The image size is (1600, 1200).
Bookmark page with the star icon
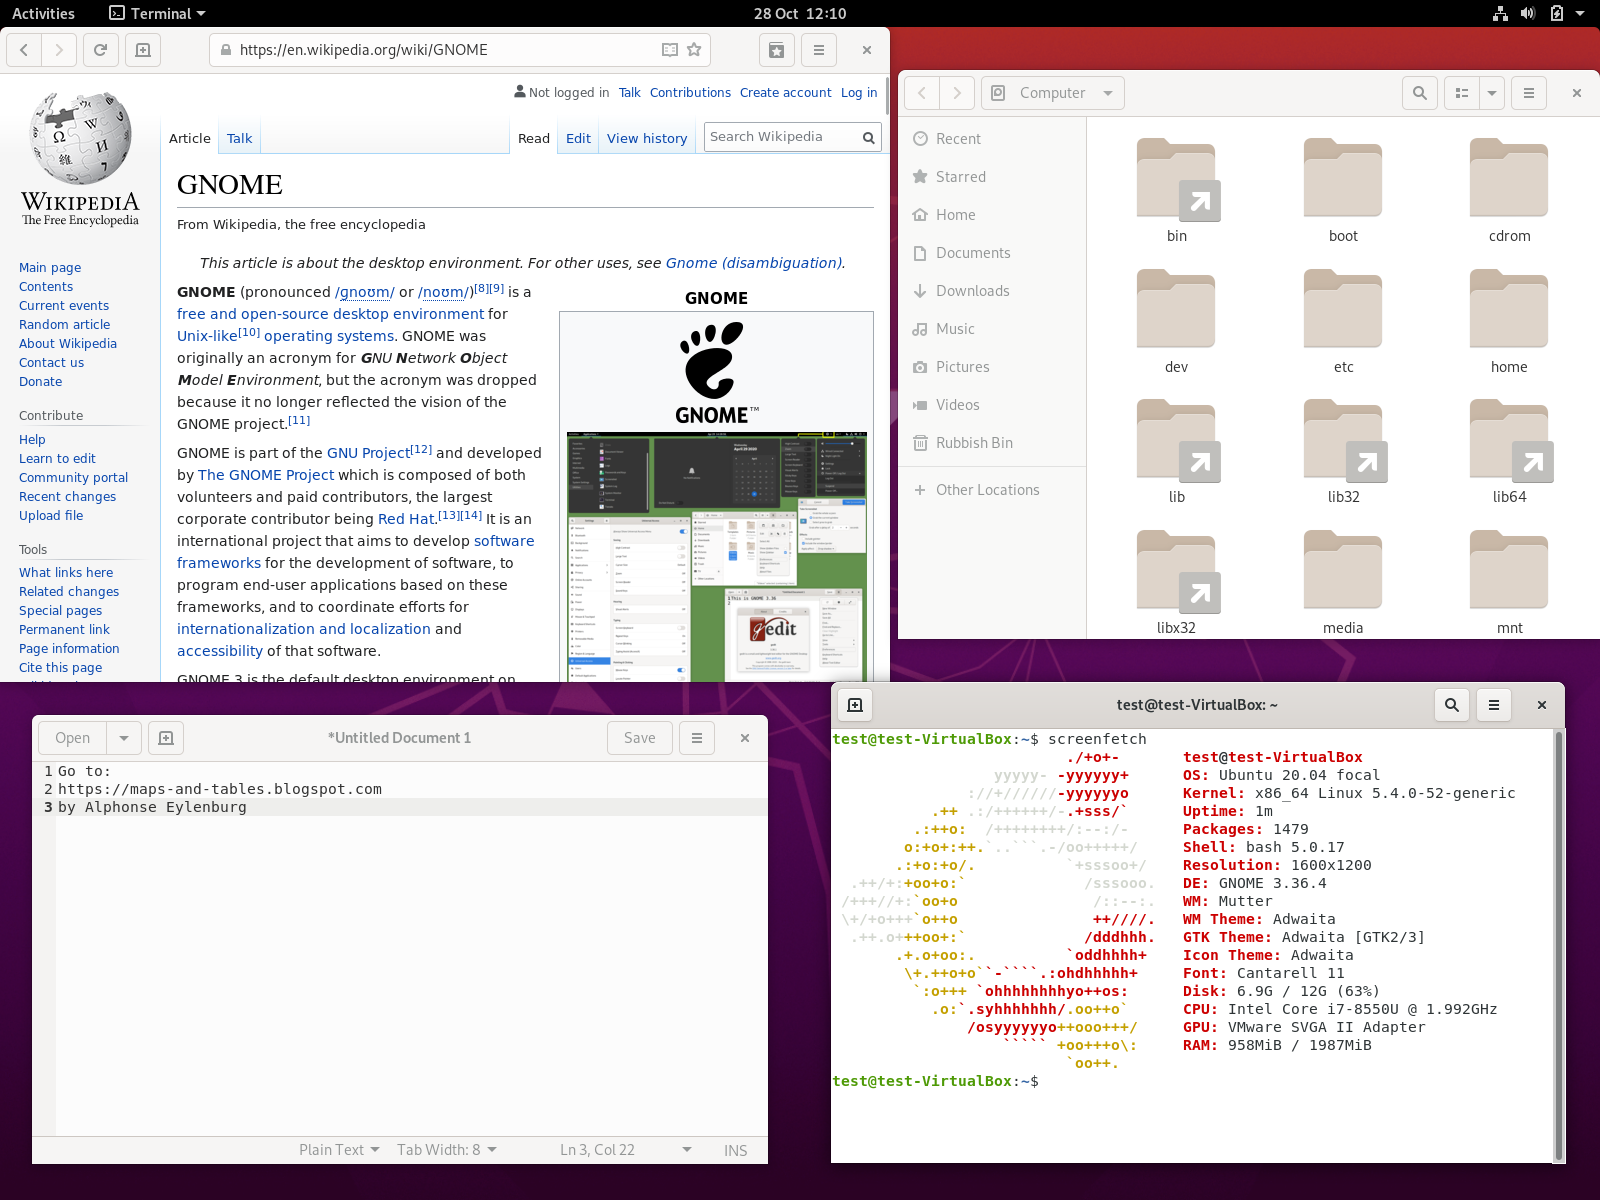pyautogui.click(x=694, y=50)
